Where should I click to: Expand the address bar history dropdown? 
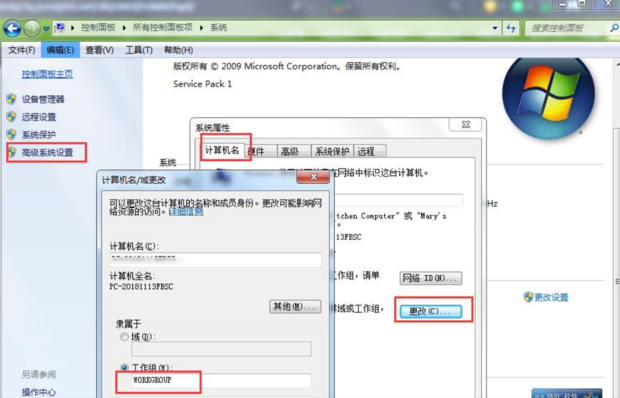click(x=495, y=28)
